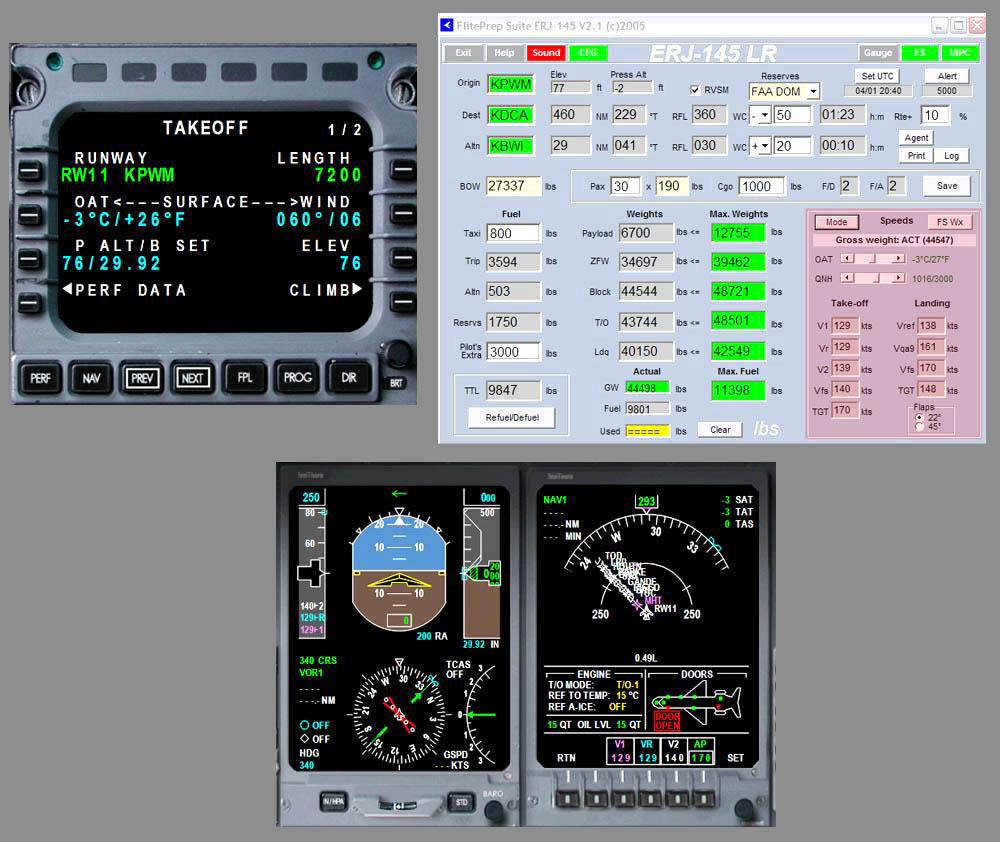
Task: Select the PROG key on the FMS
Action: (x=297, y=378)
